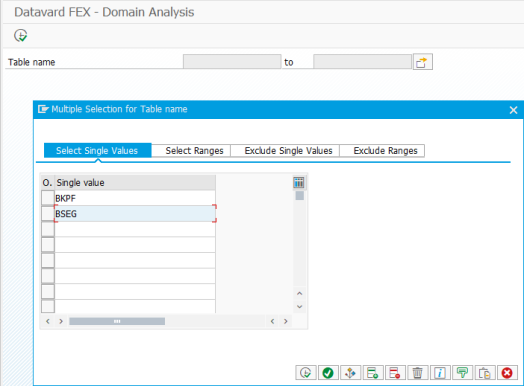Click the horizontal scrollbar thumb under the table
Viewport: 524px width, 386px height.
click(117, 321)
